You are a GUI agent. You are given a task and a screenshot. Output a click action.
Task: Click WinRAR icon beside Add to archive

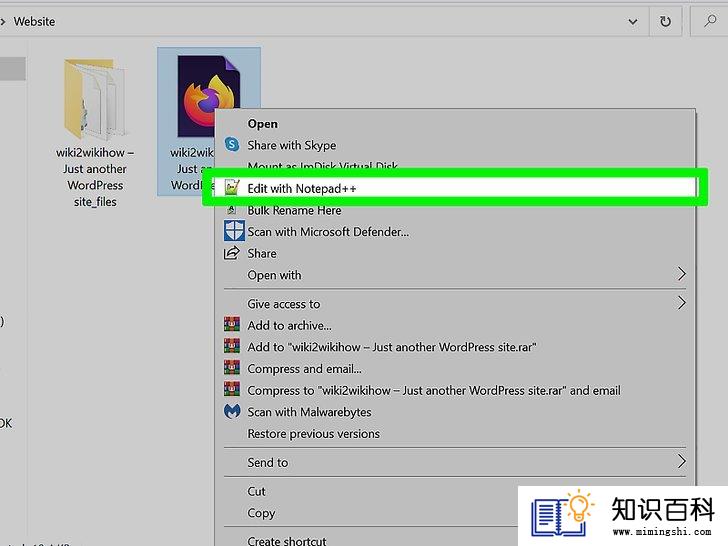tap(232, 324)
